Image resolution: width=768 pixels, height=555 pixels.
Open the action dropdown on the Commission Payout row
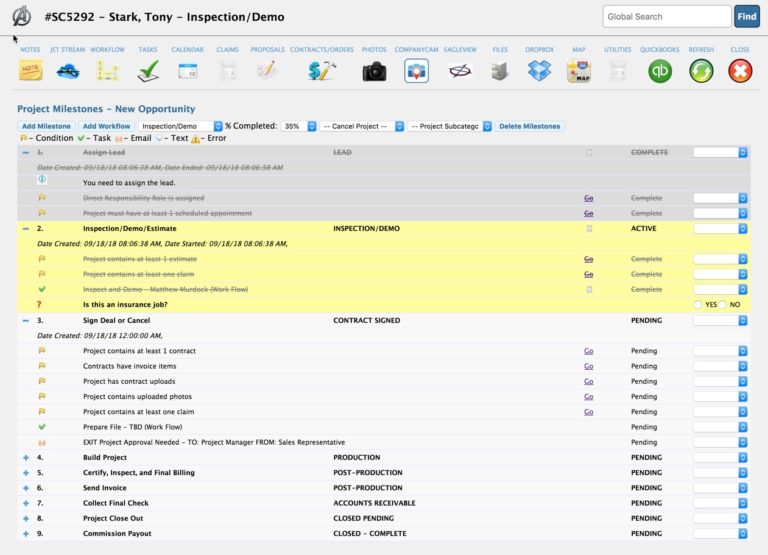click(720, 533)
